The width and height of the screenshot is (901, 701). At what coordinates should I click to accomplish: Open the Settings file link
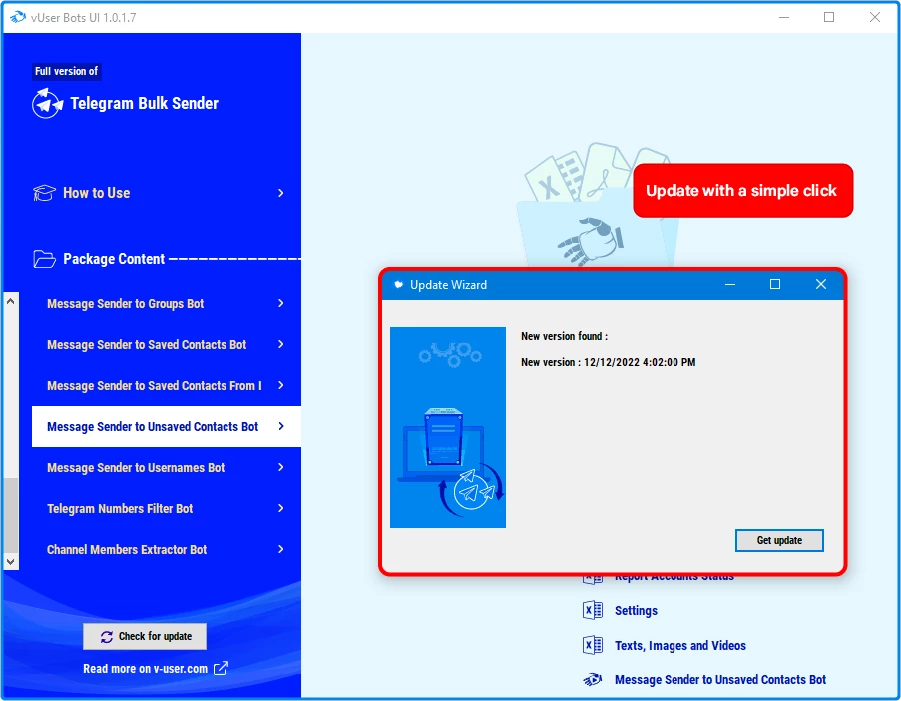[x=636, y=610]
